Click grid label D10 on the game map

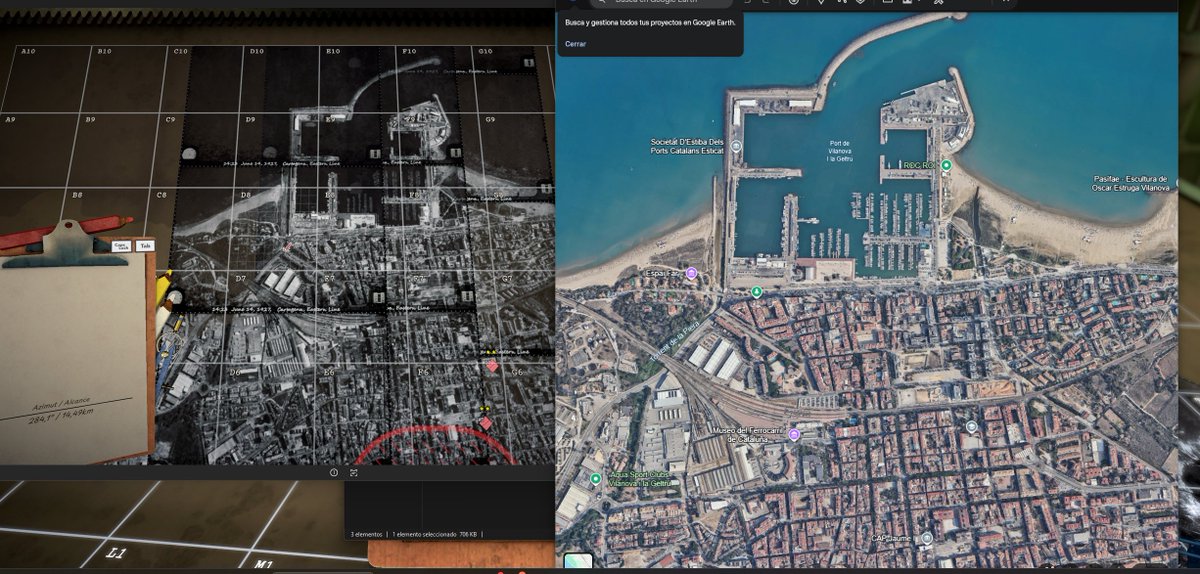tap(256, 51)
